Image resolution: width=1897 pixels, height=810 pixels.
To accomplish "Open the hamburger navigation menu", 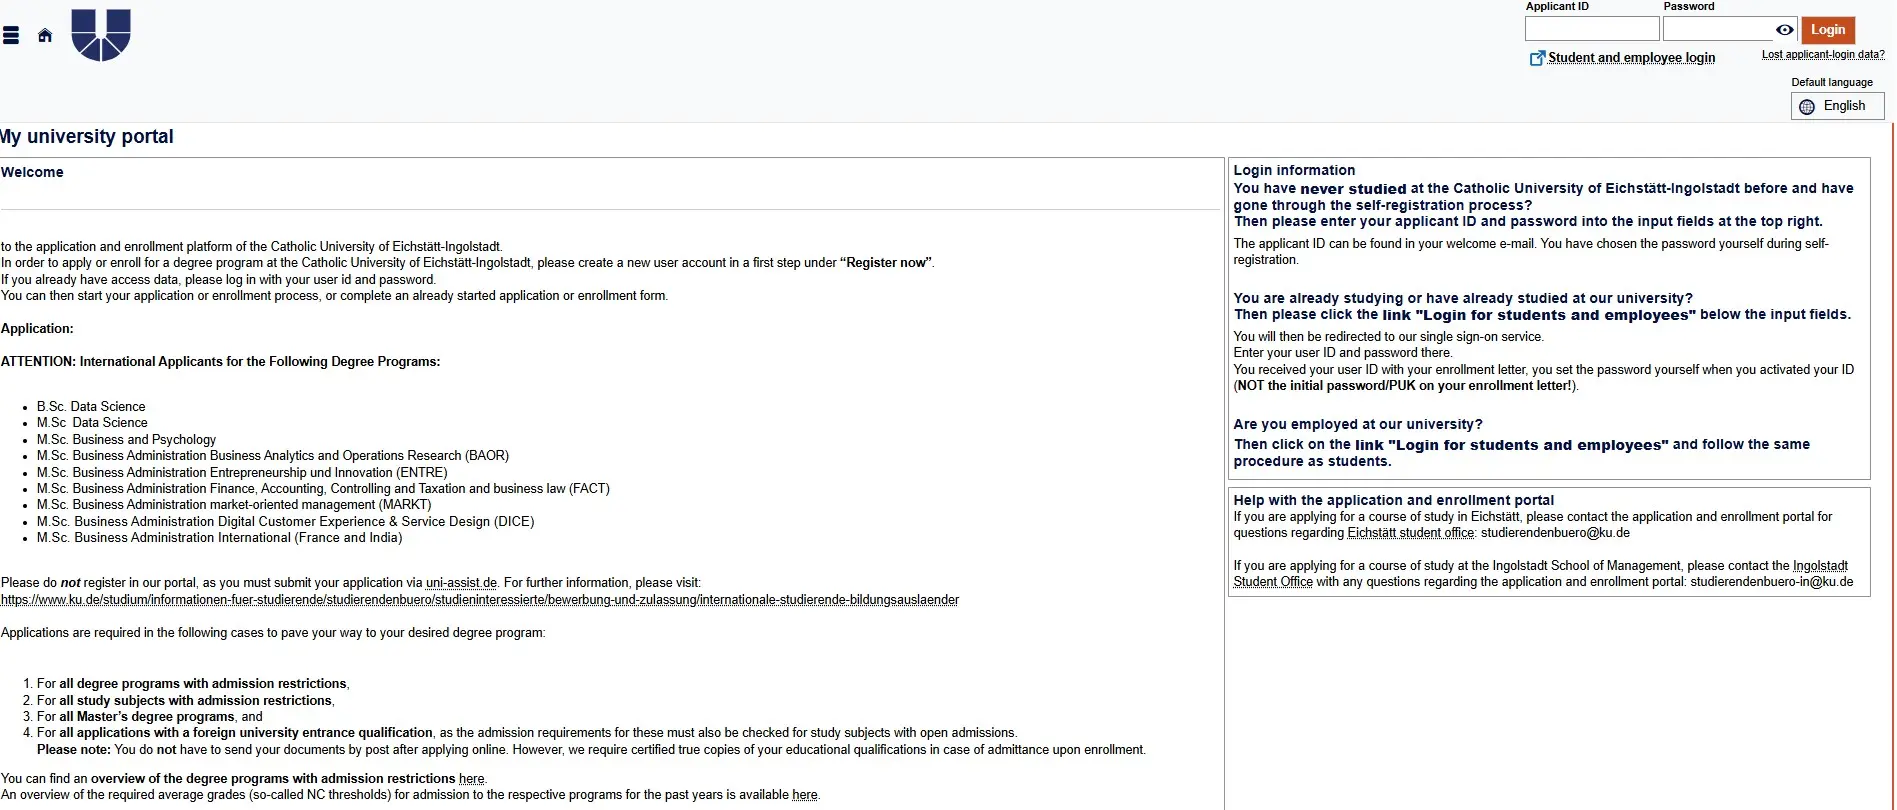I will point(12,36).
